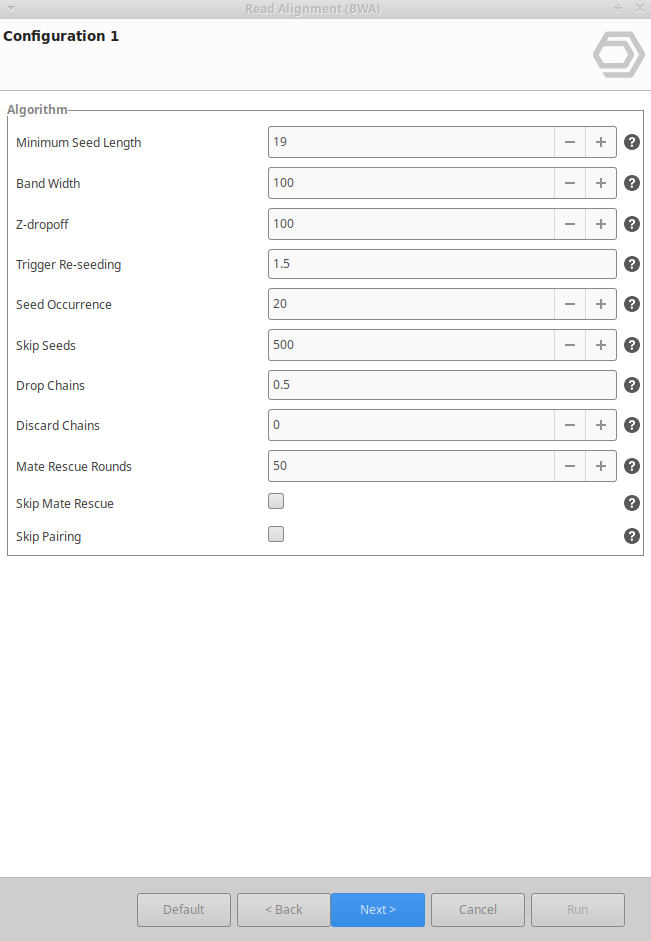Decrease the Band Width value

click(x=569, y=183)
